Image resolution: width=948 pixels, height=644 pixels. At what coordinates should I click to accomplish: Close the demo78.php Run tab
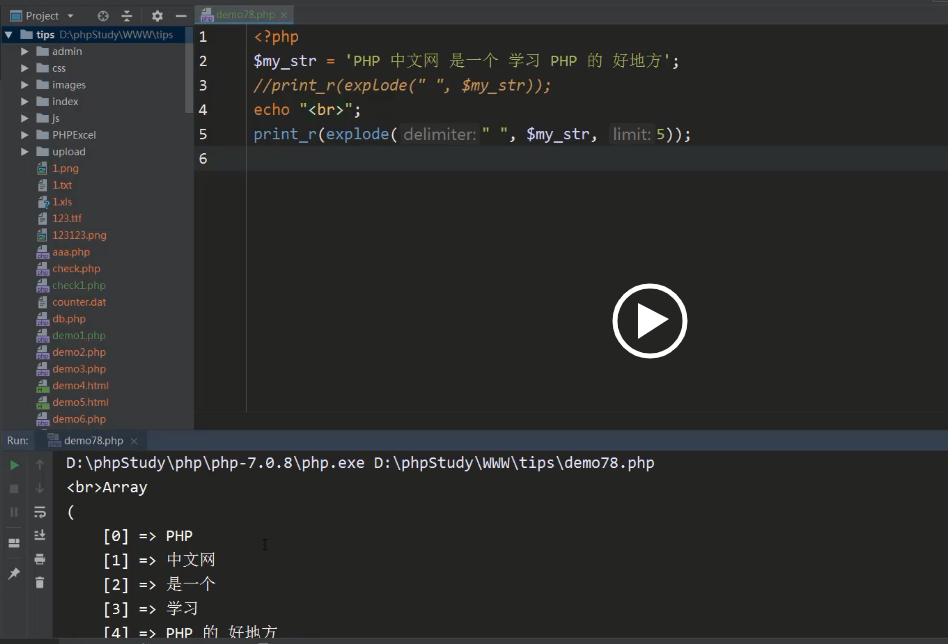point(133,441)
